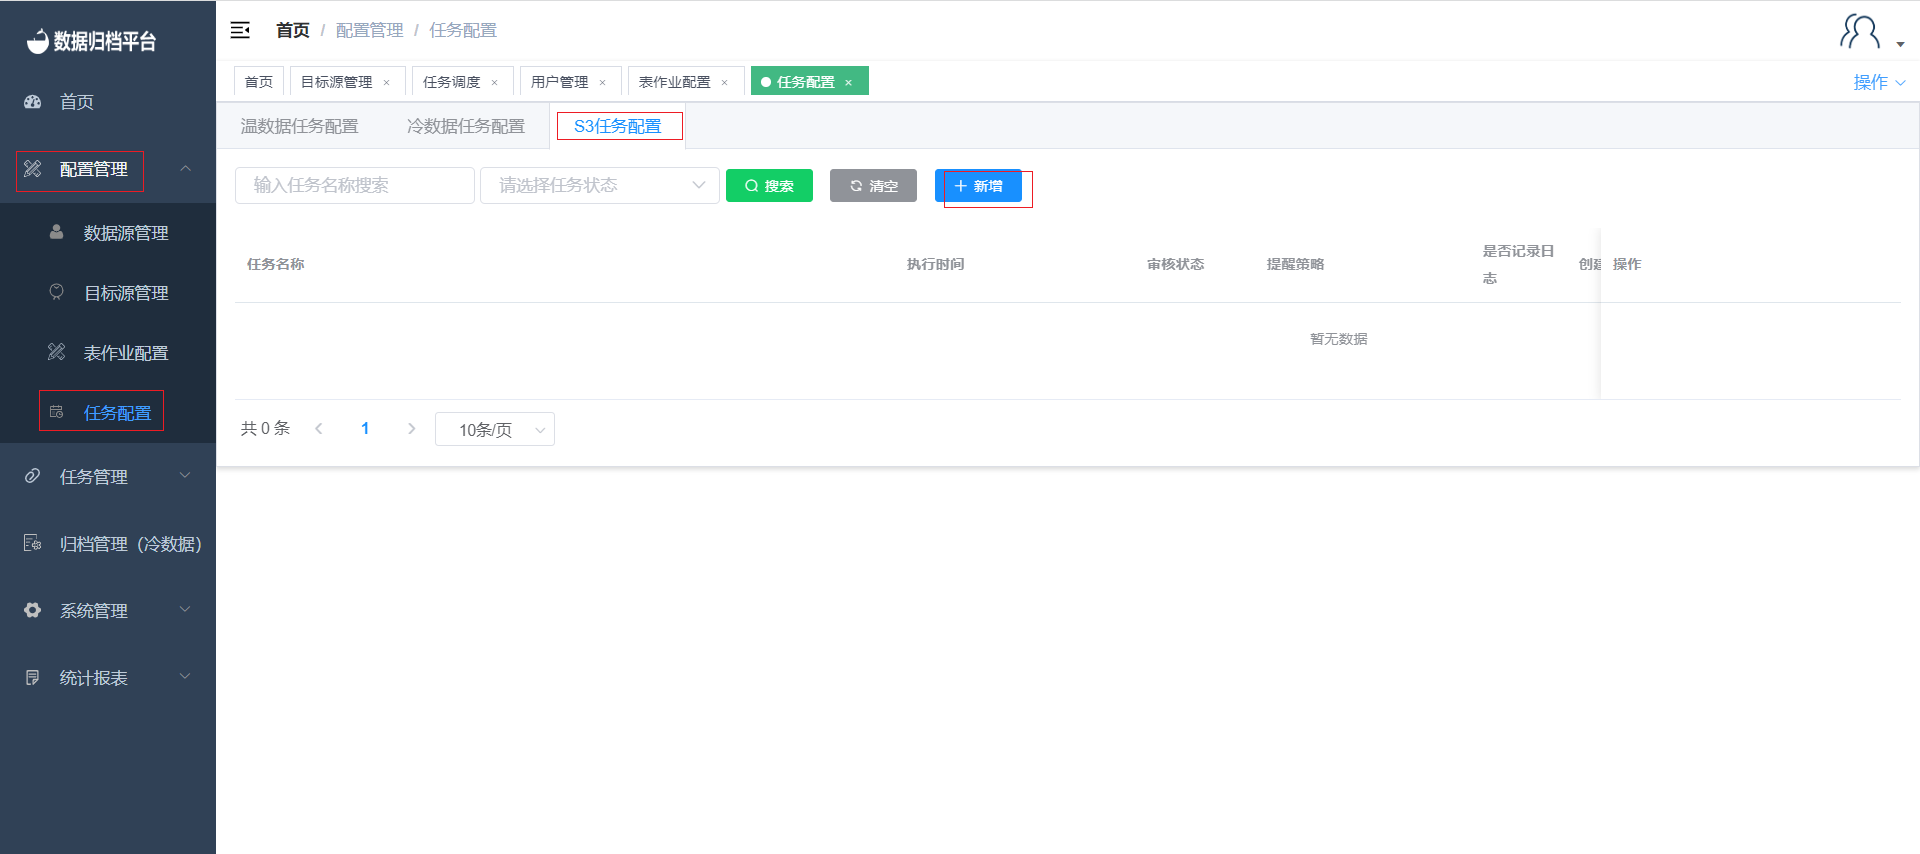
Task: Click the dashboard icon beside 首页
Action: 33,101
